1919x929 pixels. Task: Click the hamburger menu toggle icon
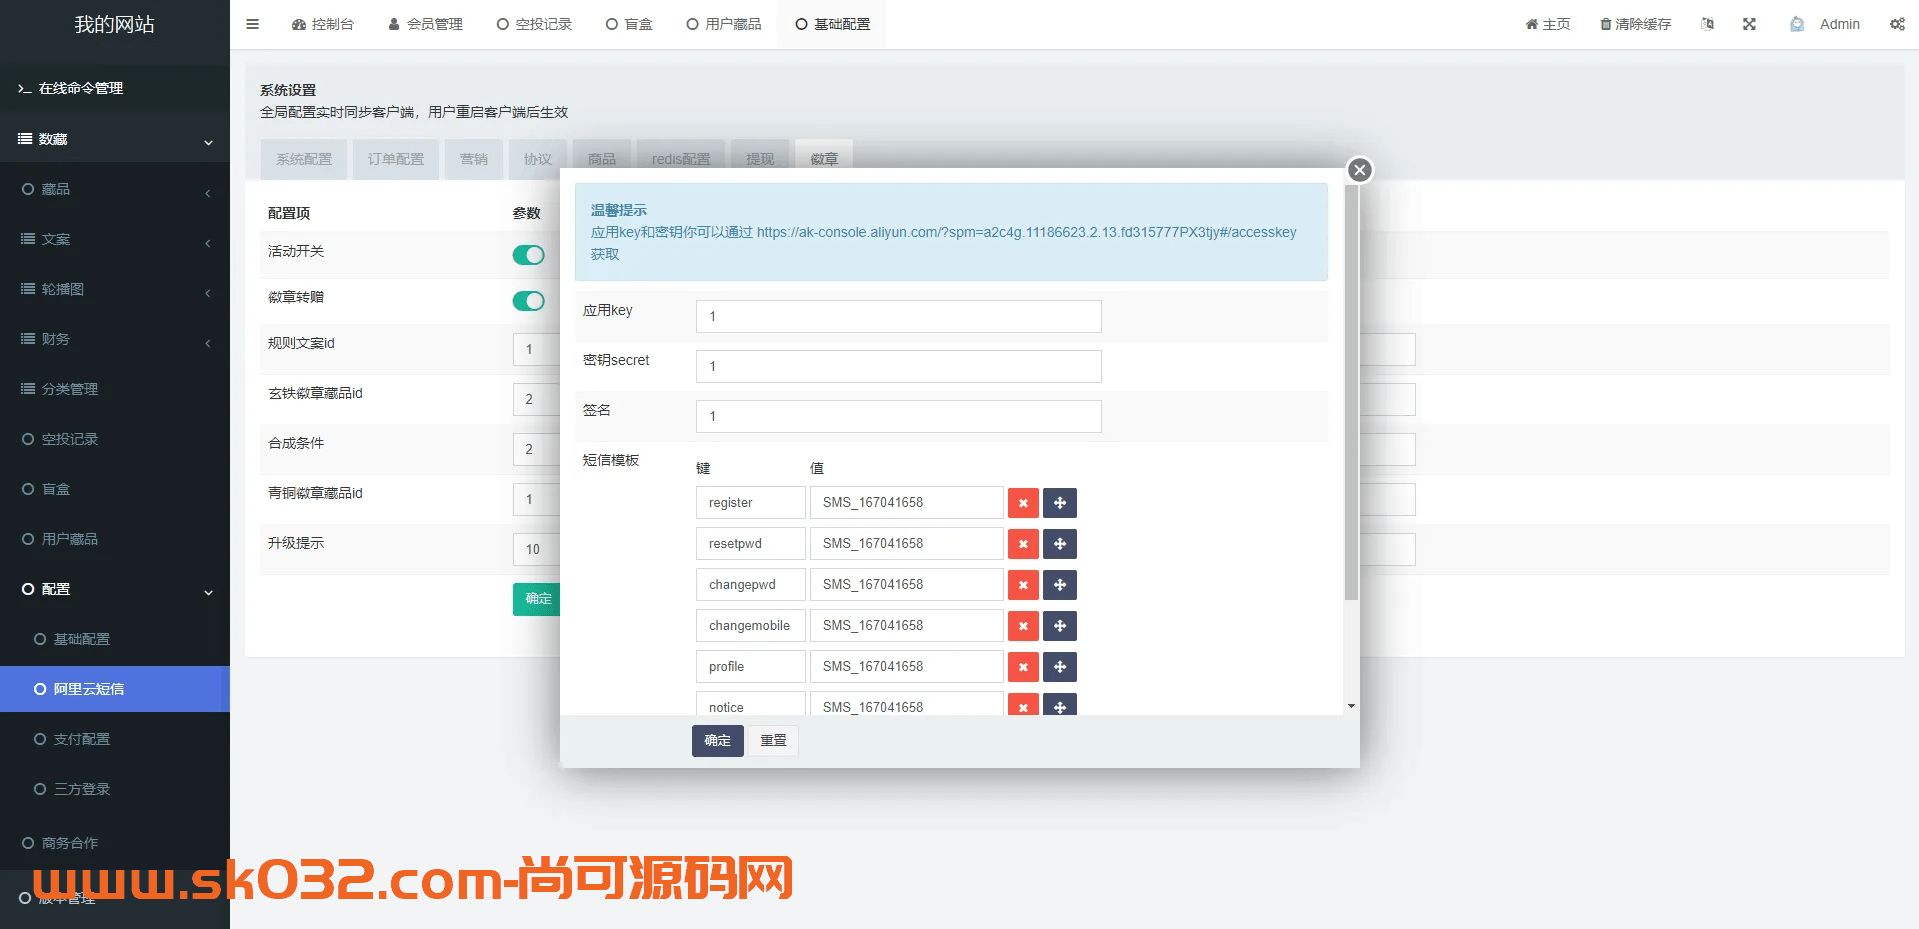(x=253, y=24)
